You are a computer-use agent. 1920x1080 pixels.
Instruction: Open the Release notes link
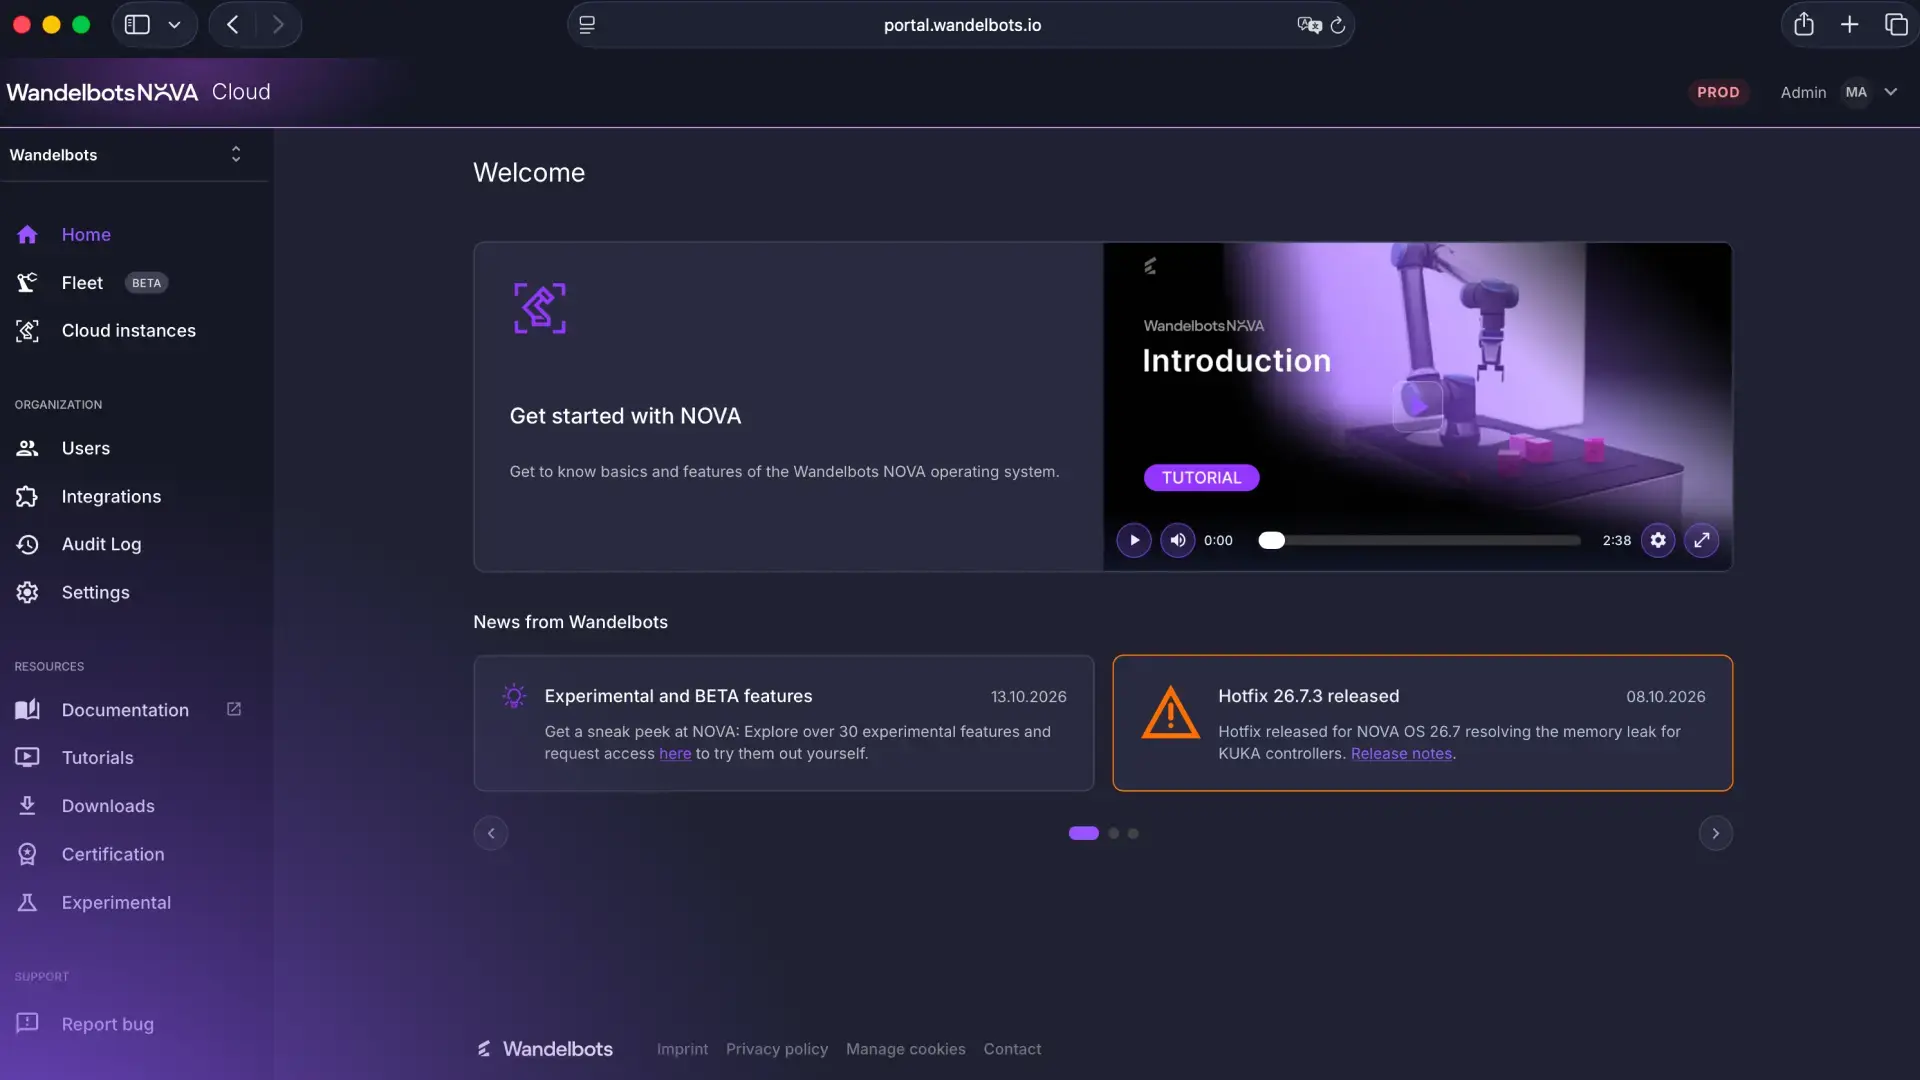pyautogui.click(x=1401, y=754)
